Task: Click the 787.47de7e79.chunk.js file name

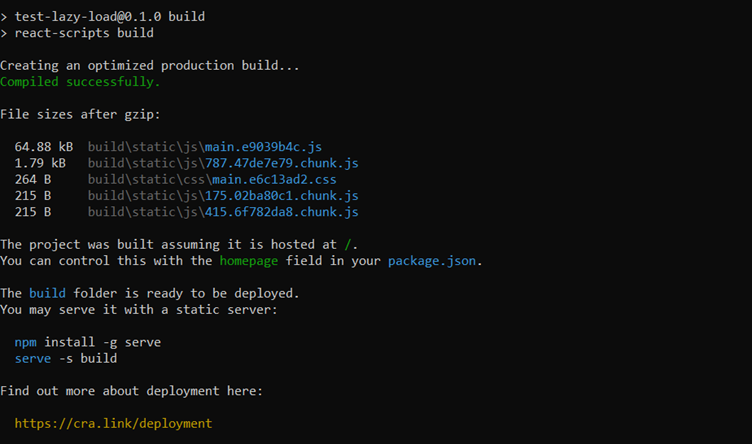Action: 282,163
